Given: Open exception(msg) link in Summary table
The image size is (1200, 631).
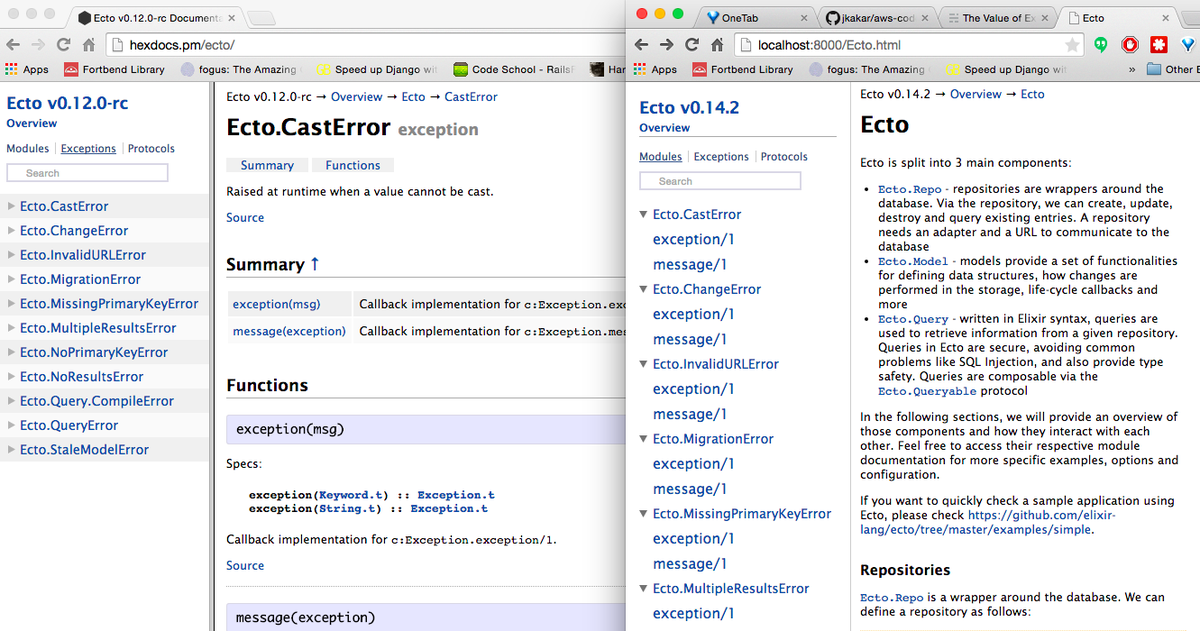Looking at the screenshot, I should pyautogui.click(x=276, y=304).
